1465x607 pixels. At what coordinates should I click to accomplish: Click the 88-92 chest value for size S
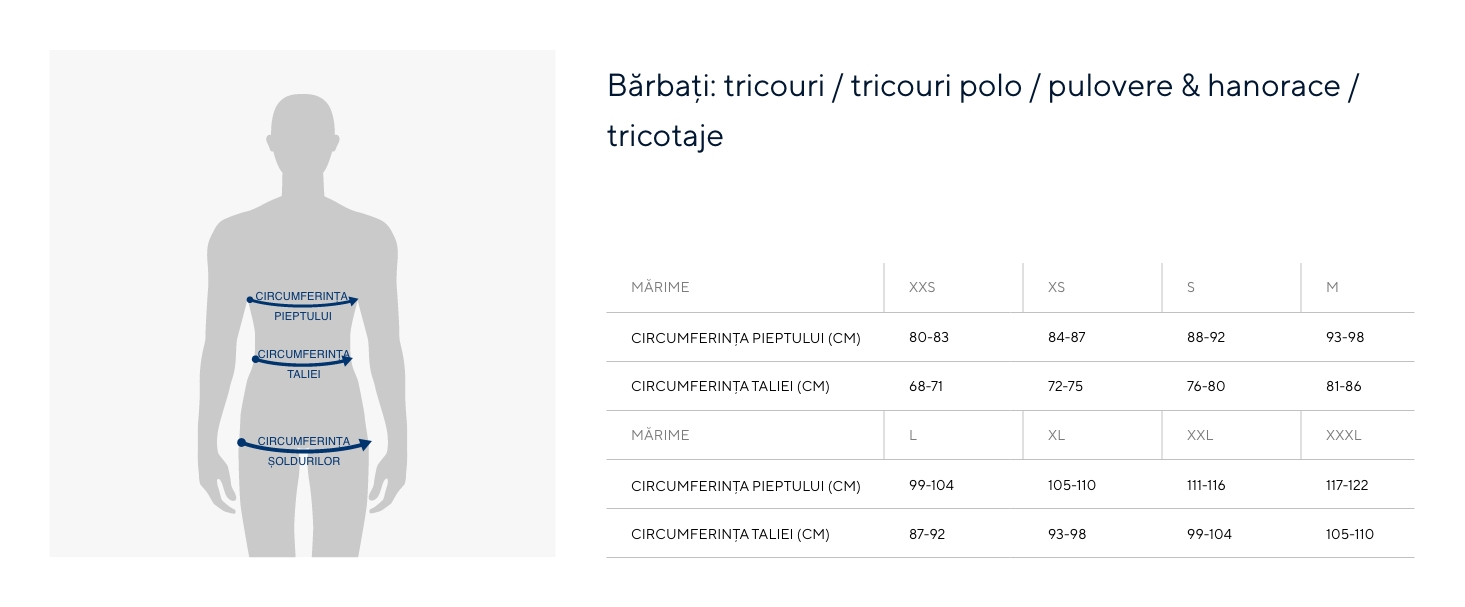(1206, 338)
